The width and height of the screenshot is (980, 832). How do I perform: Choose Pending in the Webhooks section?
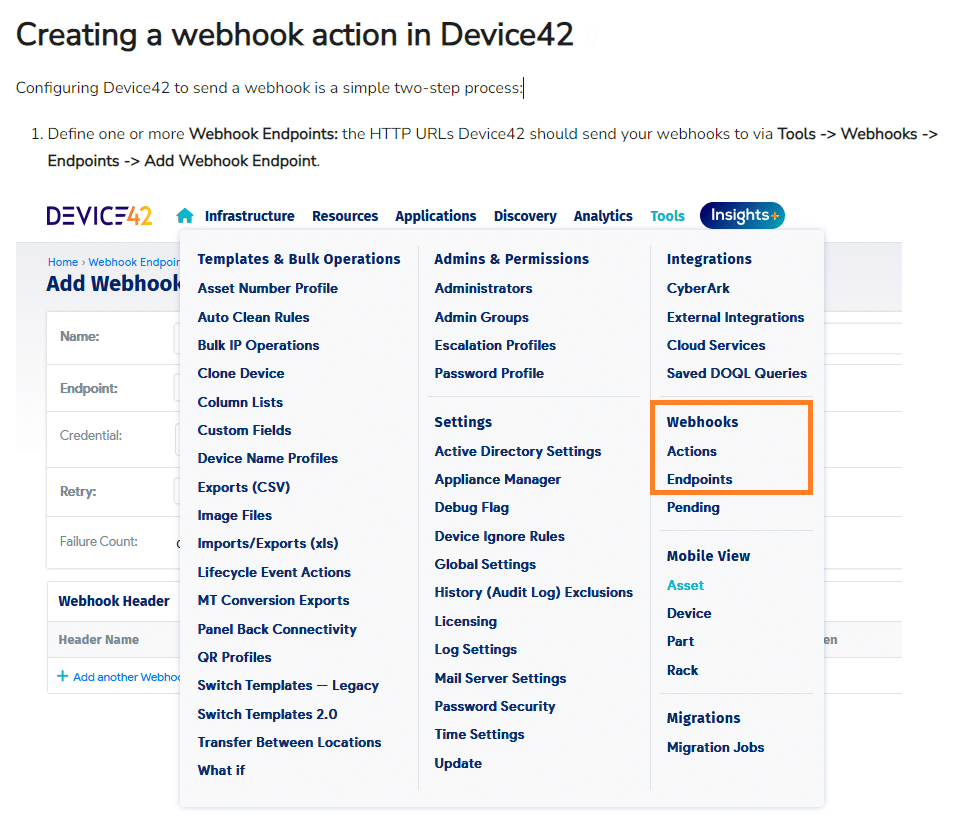[x=693, y=507]
